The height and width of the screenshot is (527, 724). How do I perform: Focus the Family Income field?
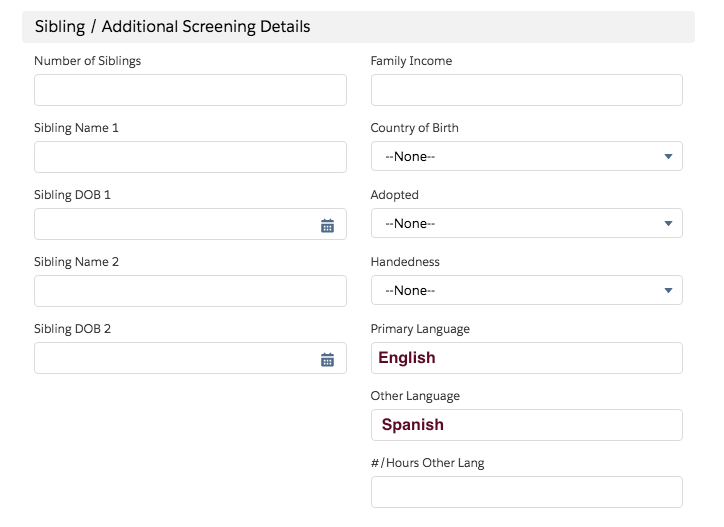(x=526, y=90)
